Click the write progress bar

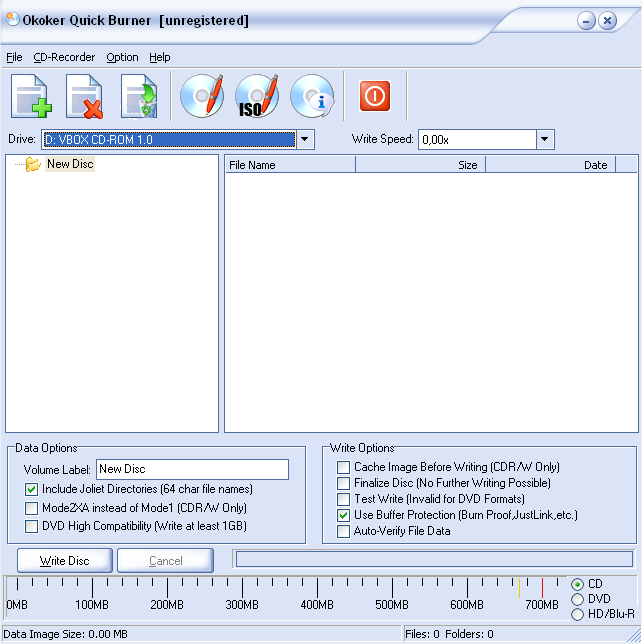[434, 559]
